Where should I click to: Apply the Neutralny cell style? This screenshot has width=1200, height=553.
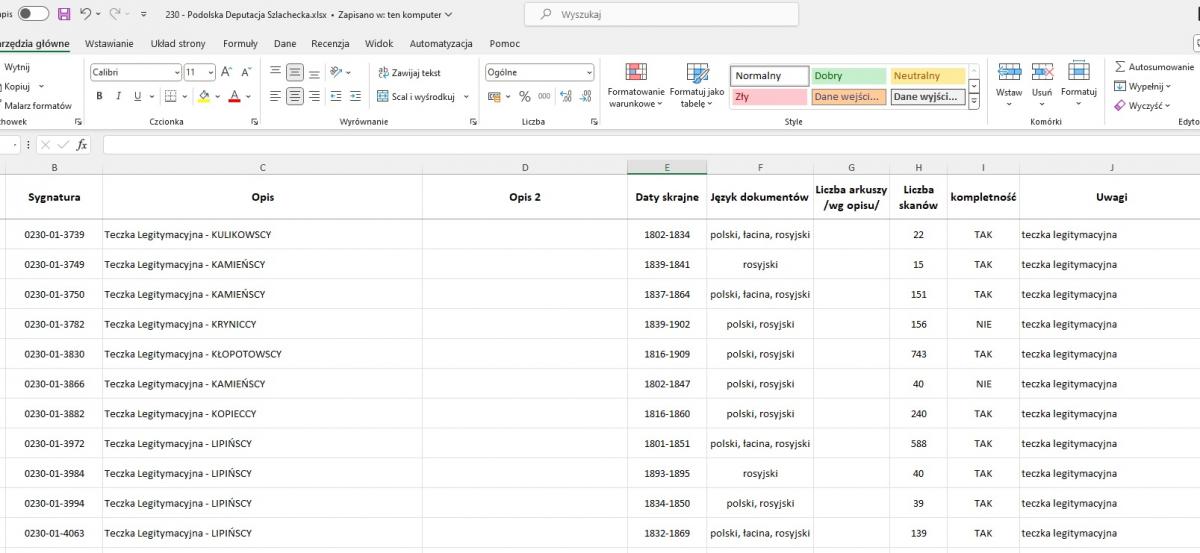pyautogui.click(x=927, y=76)
